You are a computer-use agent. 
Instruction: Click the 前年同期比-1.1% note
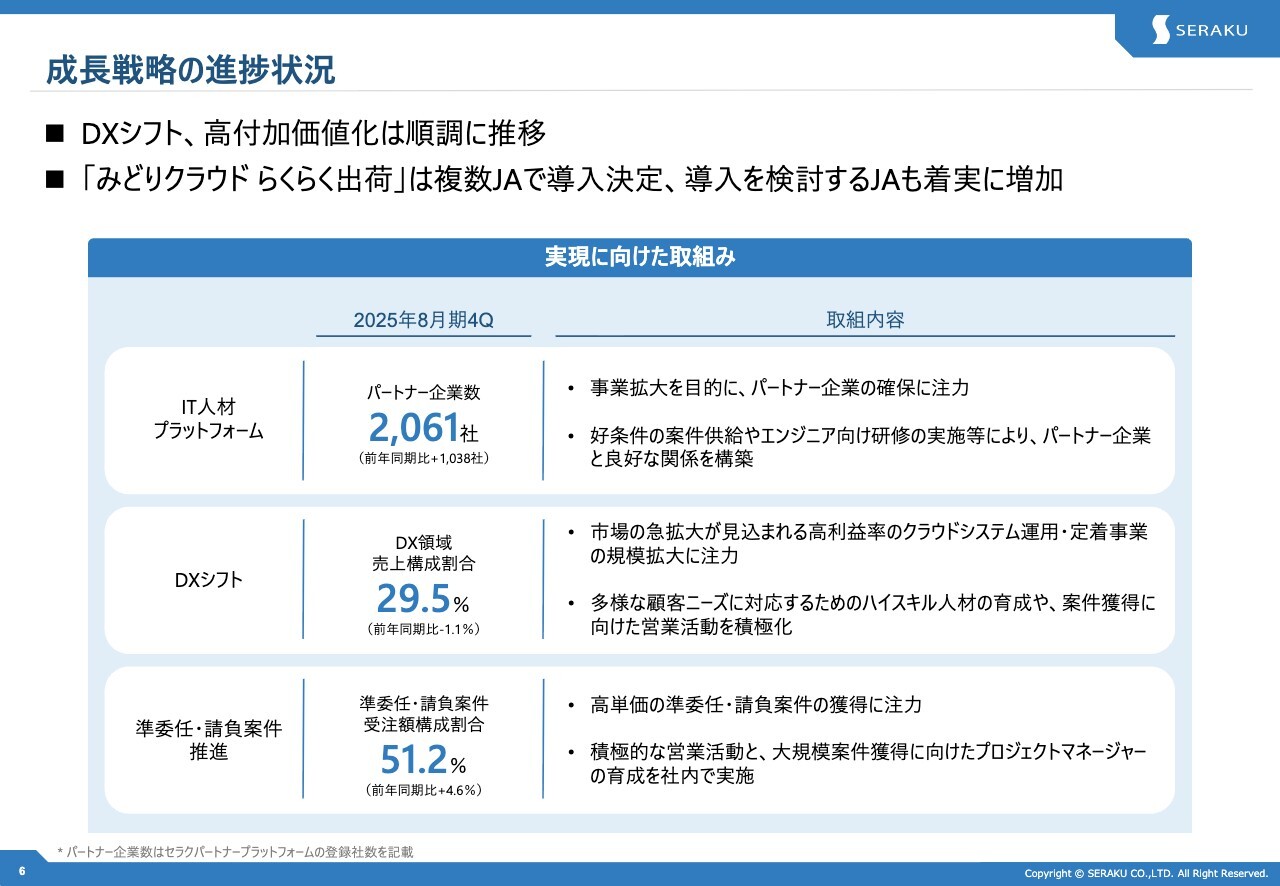[x=423, y=629]
